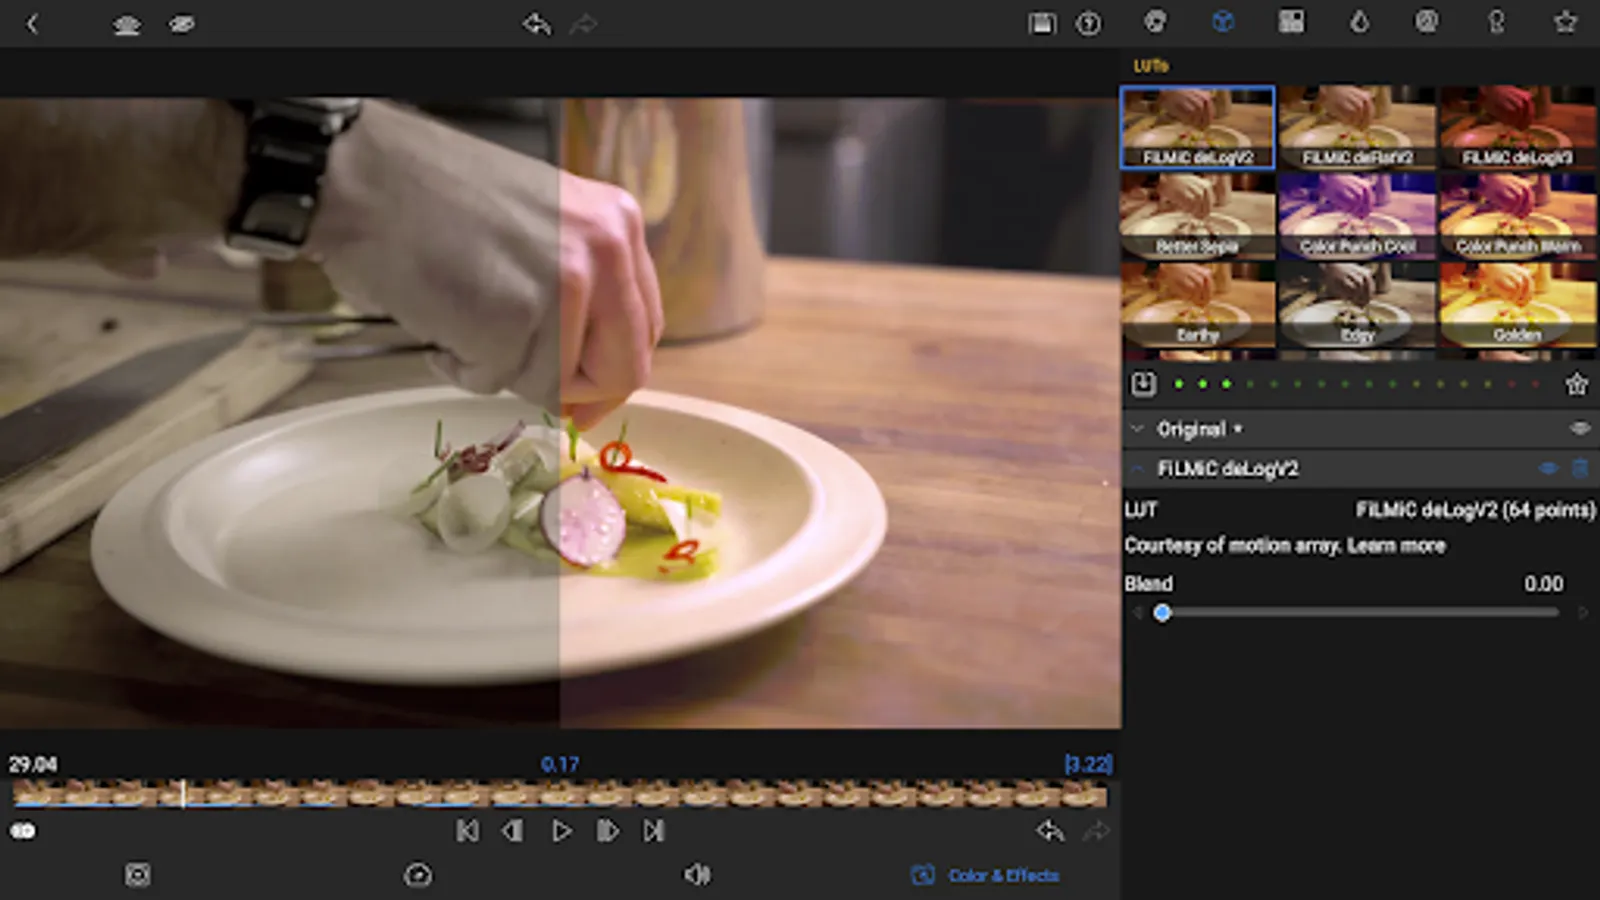This screenshot has width=1600, height=900.
Task: Open the Original dropdown arrow
Action: tap(1238, 429)
